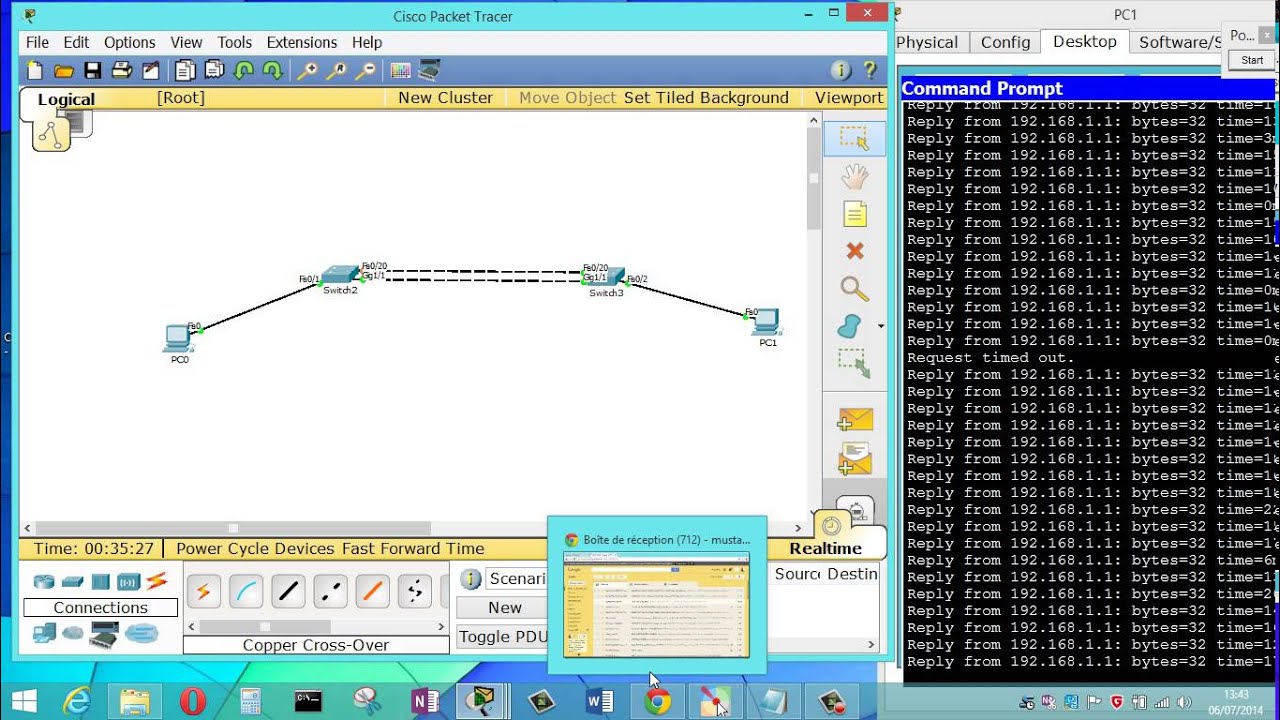Open the drawing palette icon
The height and width of the screenshot is (720, 1280).
click(400, 70)
